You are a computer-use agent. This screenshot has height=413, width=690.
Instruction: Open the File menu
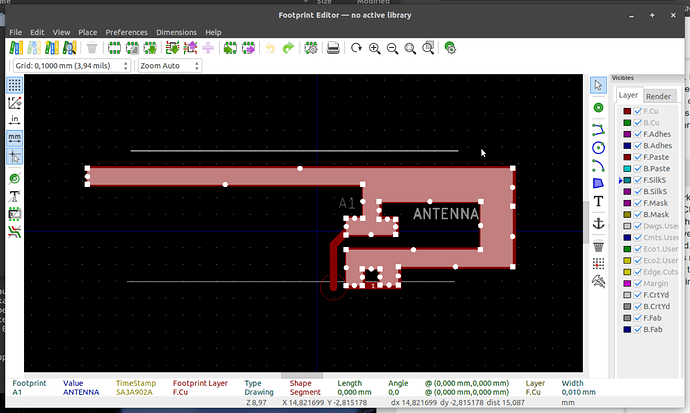[x=15, y=32]
